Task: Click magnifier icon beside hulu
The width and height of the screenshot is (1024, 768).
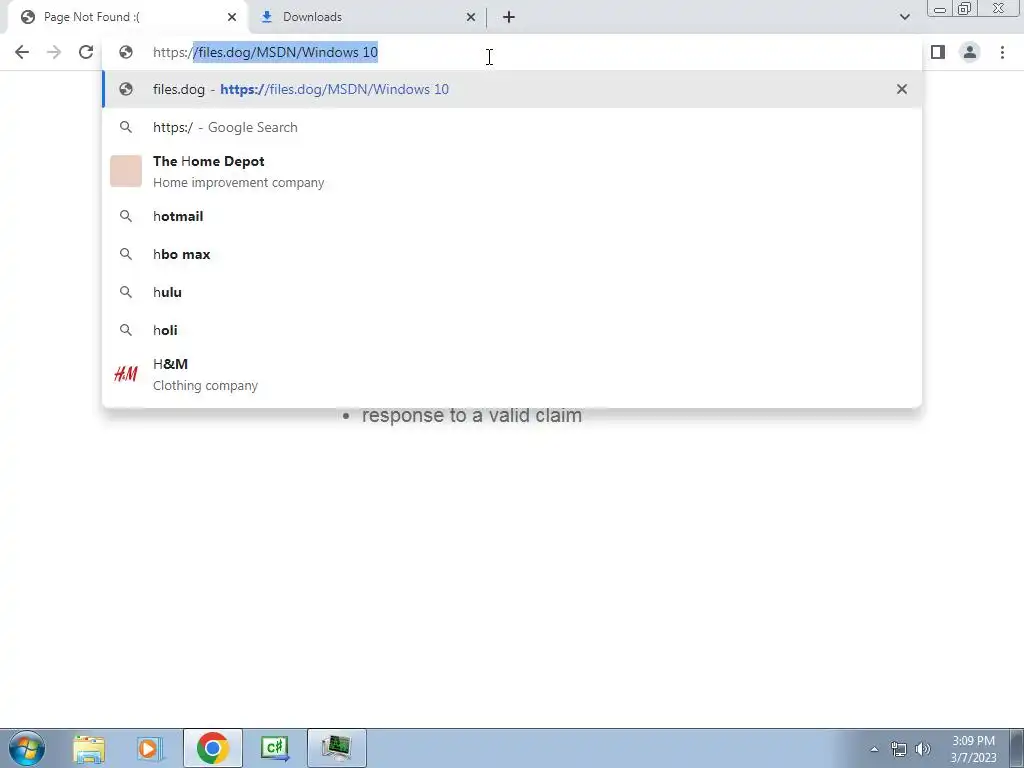Action: 126,292
